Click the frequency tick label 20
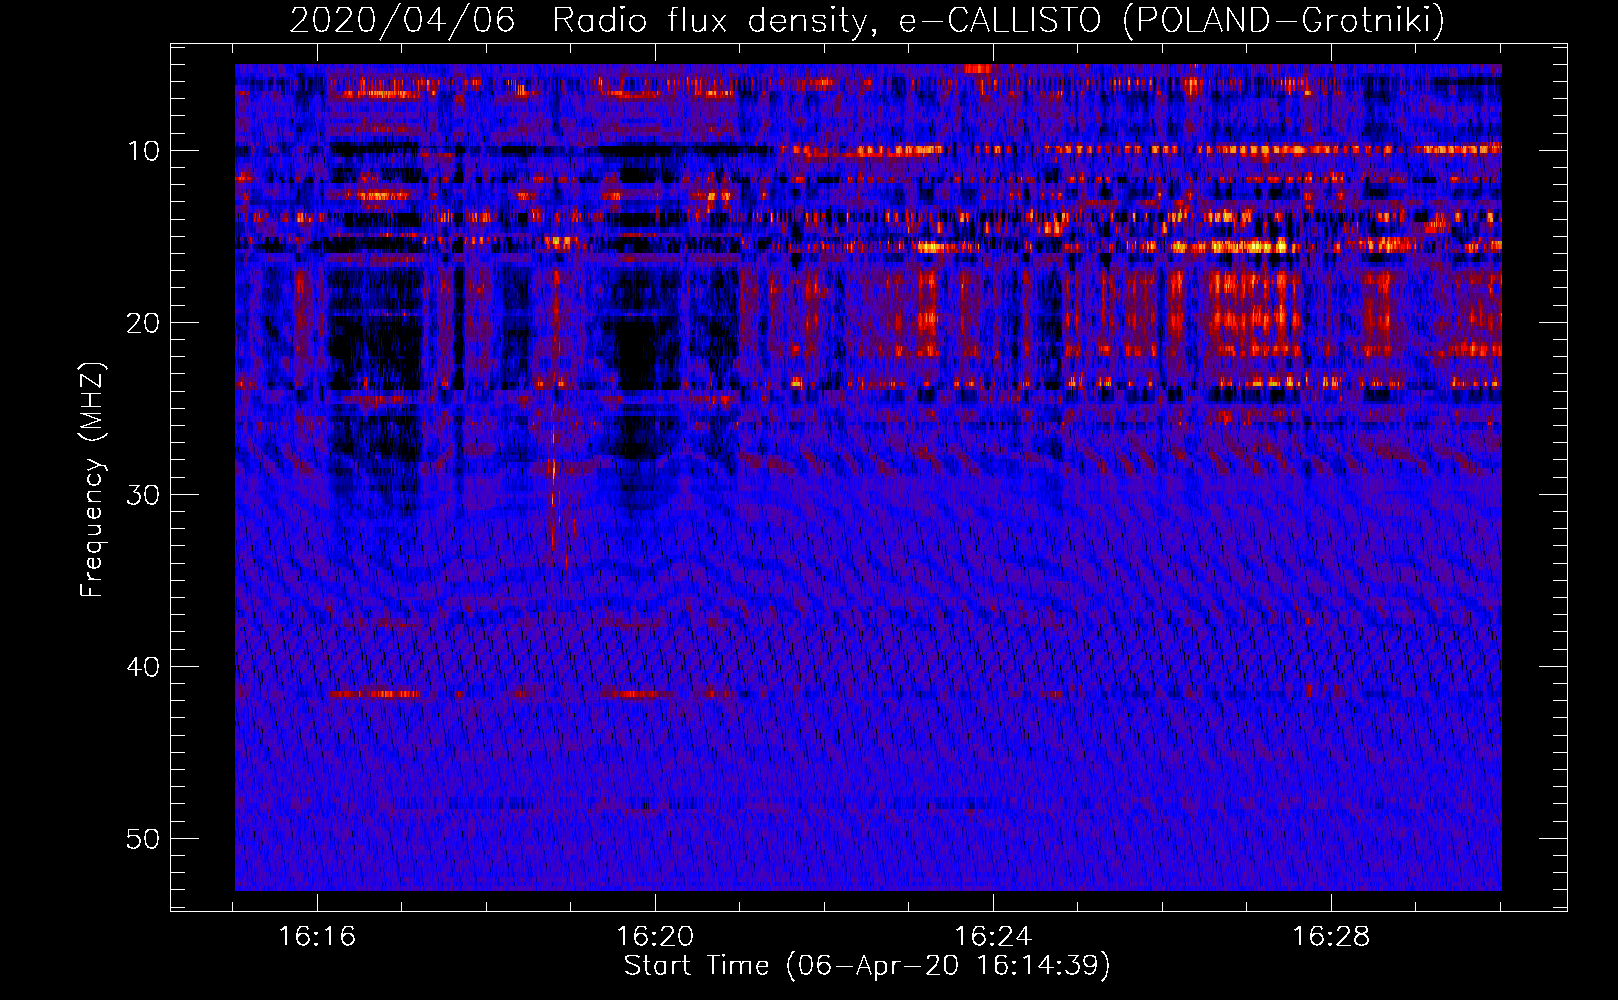This screenshot has width=1618, height=1000. tap(144, 323)
